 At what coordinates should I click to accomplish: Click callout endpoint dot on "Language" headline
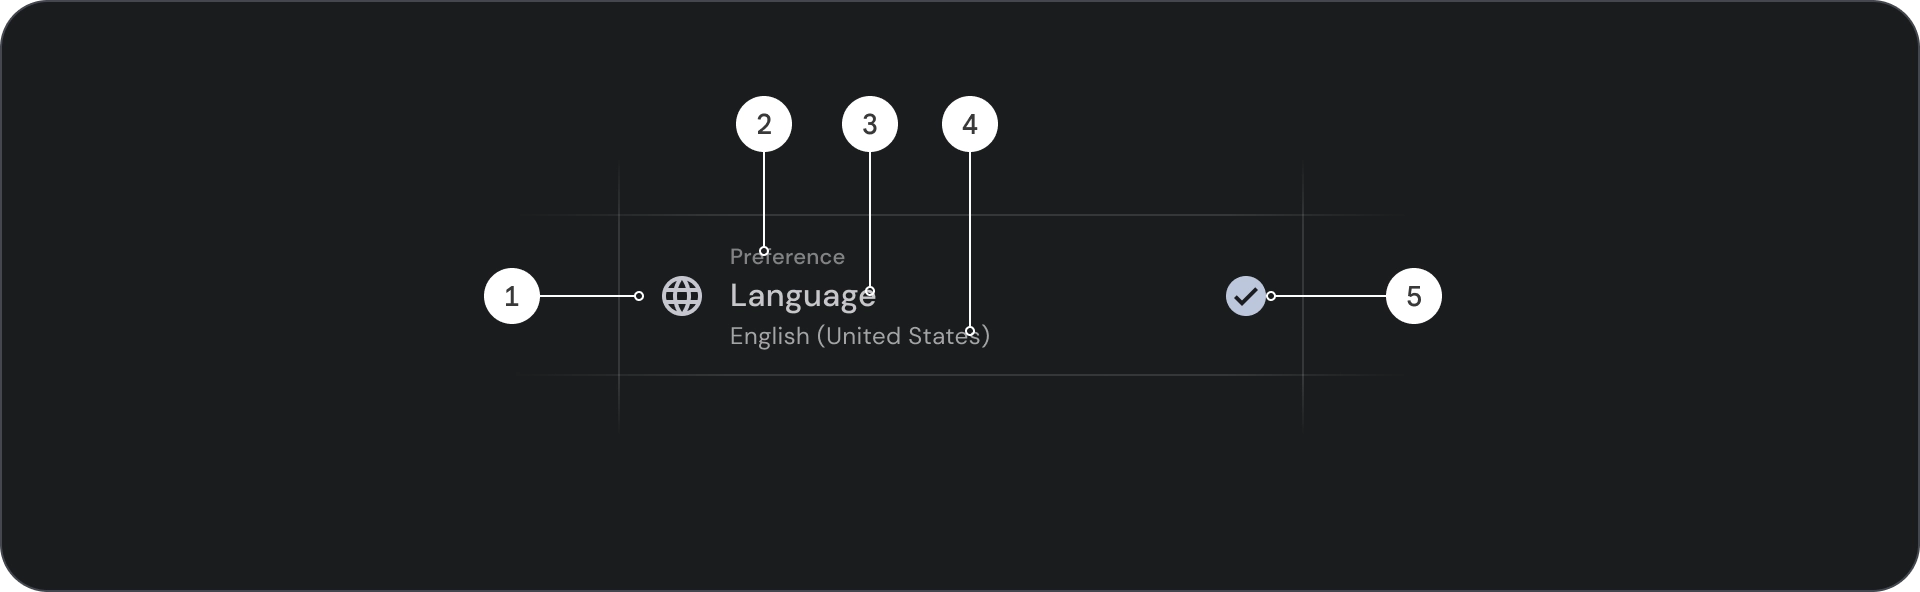point(870,291)
